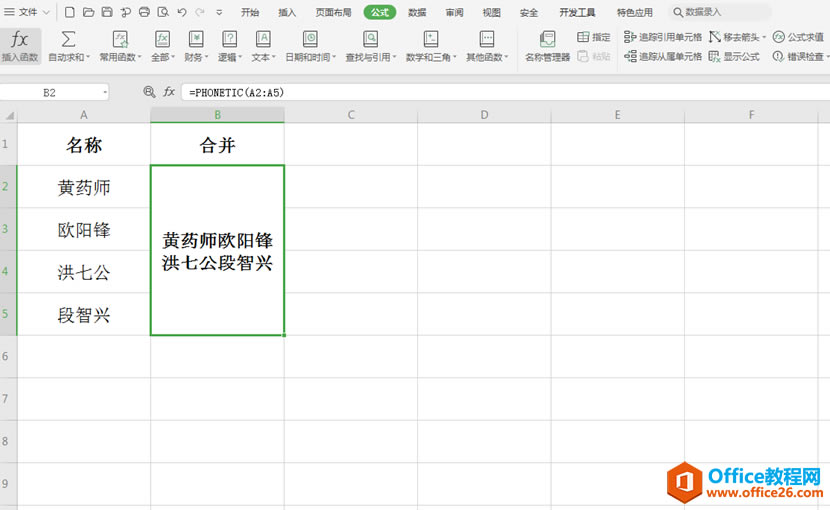Open the Insert Function (插入函数) dialog
830x510 pixels.
[20, 46]
